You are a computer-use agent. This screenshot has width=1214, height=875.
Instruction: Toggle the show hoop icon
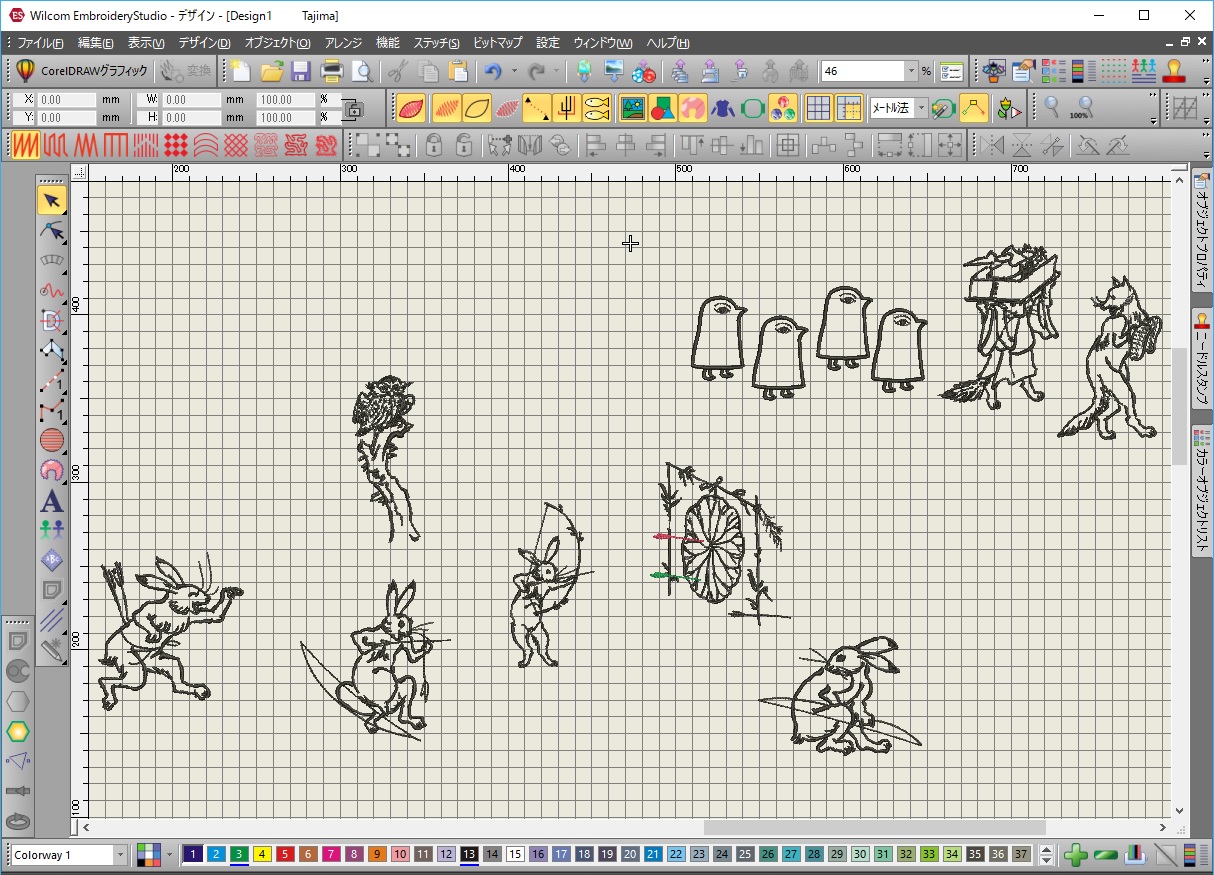click(x=753, y=107)
